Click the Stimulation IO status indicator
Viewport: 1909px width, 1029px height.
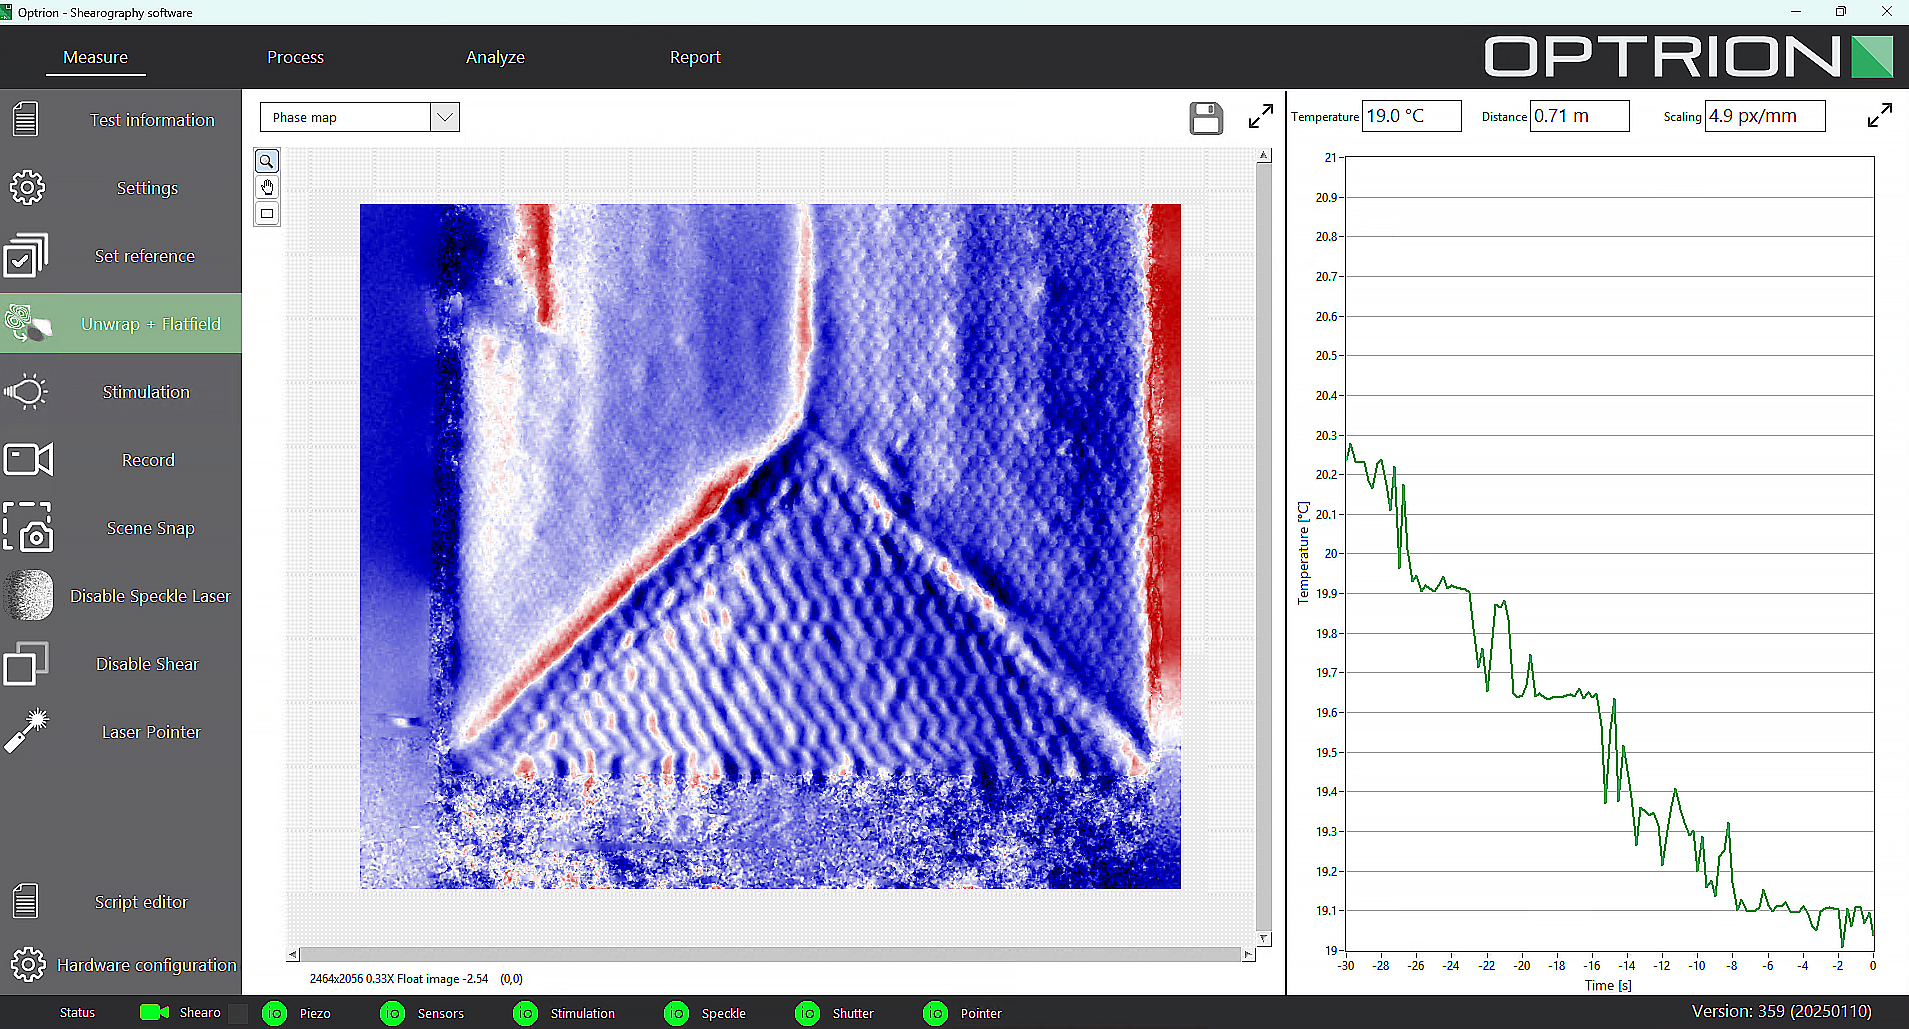pos(525,1013)
